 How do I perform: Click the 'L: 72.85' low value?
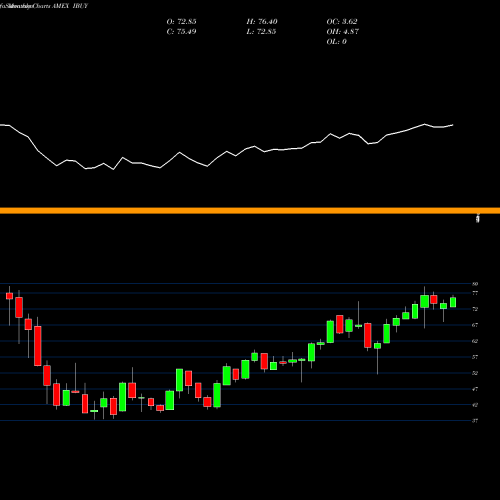261,32
